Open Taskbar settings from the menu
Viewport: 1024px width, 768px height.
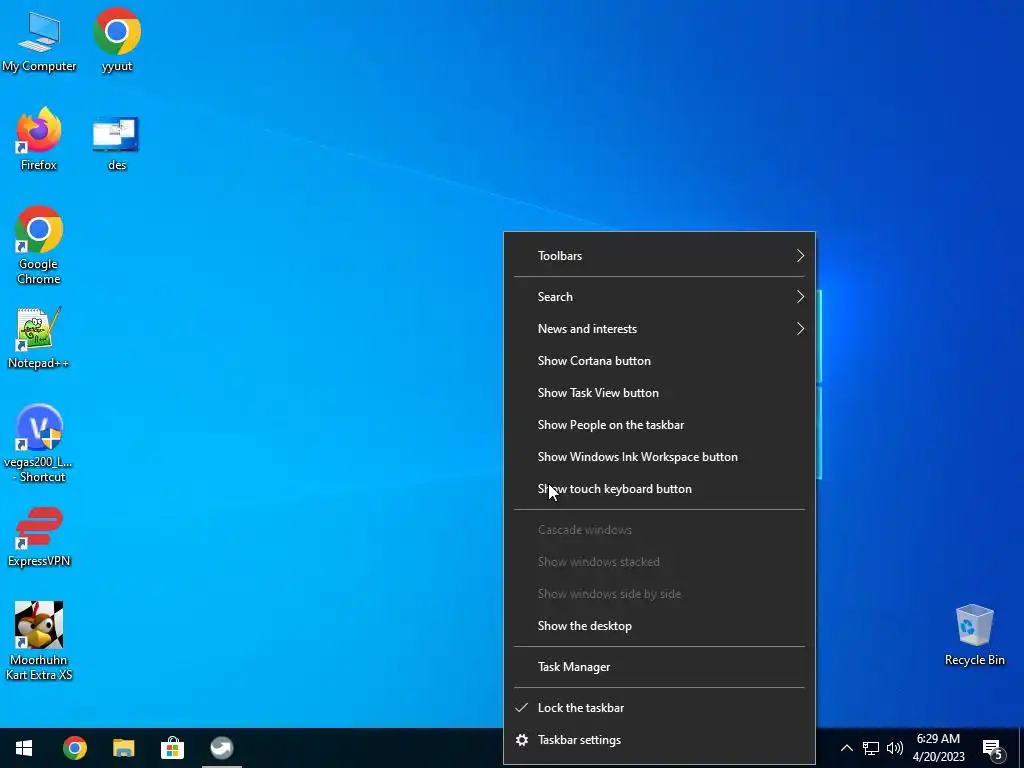(660, 740)
